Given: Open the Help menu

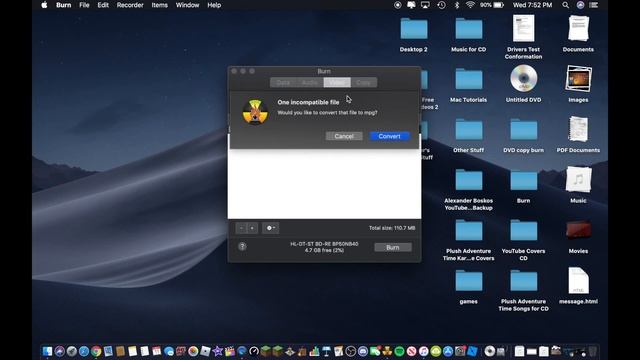Looking at the screenshot, I should (214, 5).
